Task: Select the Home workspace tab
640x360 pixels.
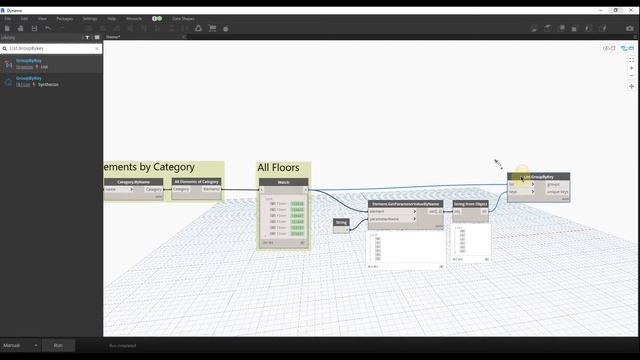Action: (x=113, y=37)
